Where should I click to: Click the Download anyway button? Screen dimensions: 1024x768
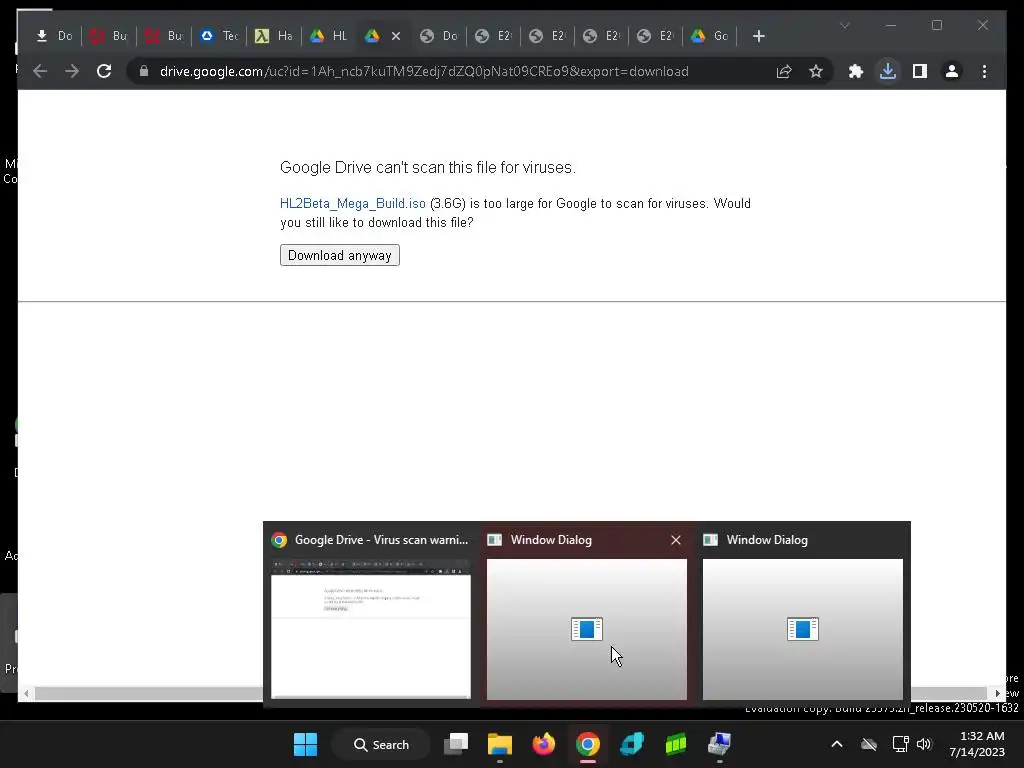[x=340, y=255]
